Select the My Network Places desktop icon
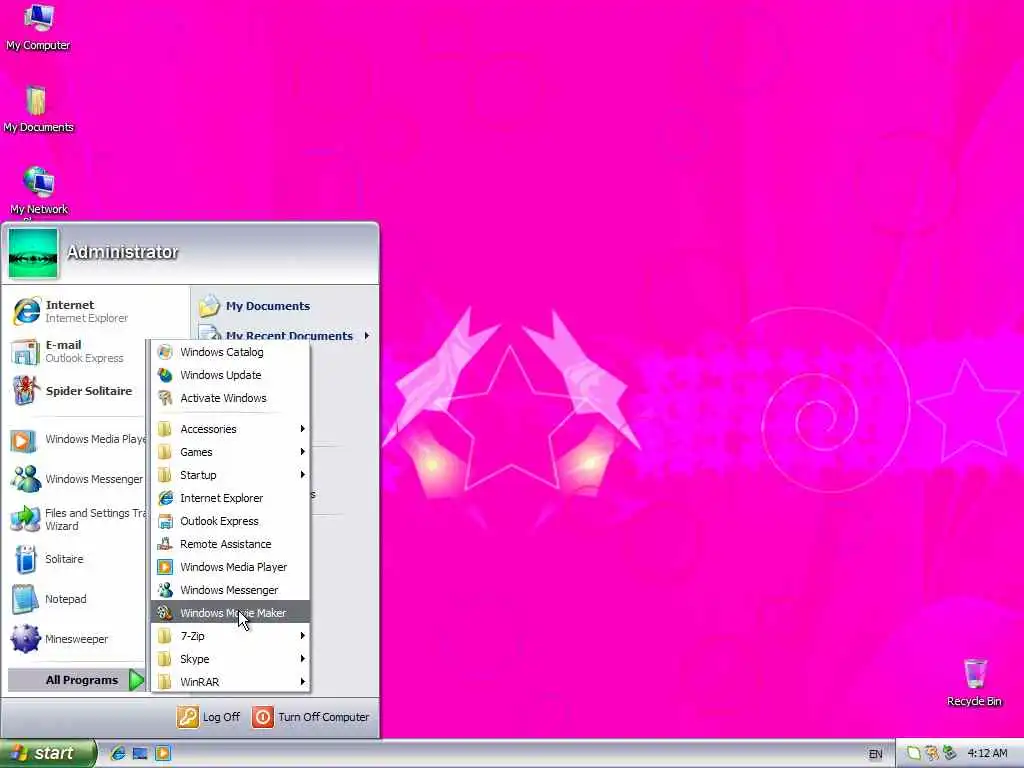 click(x=39, y=190)
